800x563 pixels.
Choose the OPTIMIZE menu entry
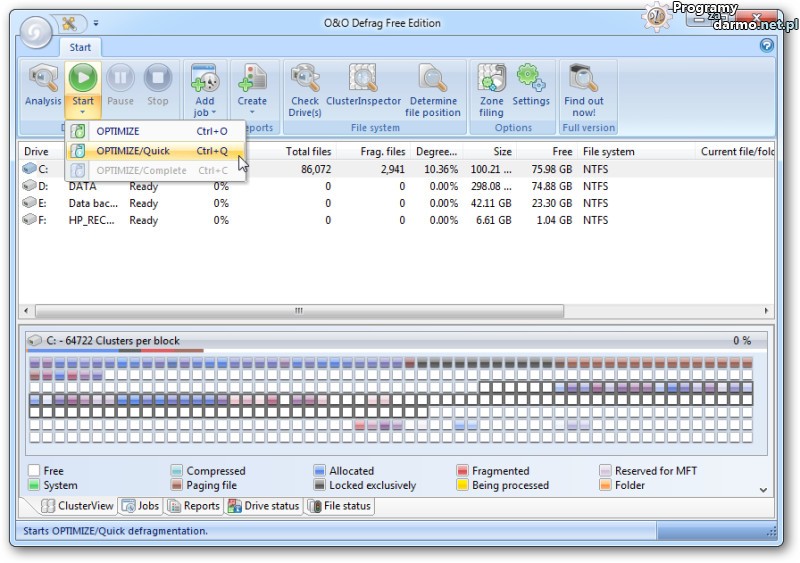coord(118,131)
